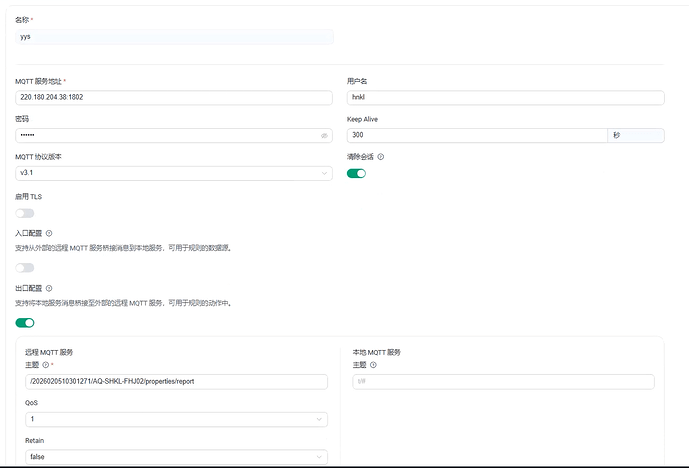Toggle the 清除会话 switch off
This screenshot has width=689, height=468.
click(x=356, y=173)
